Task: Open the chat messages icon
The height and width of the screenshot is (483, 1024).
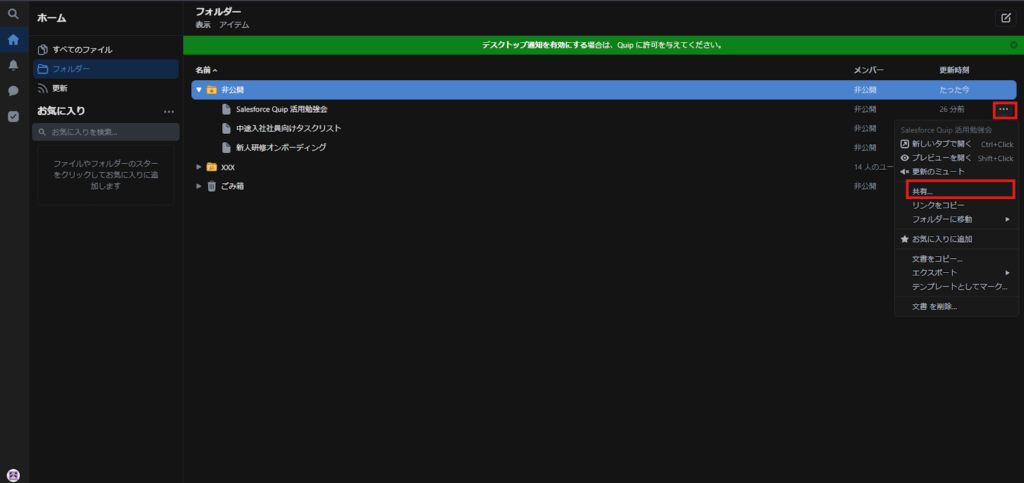Action: (x=13, y=90)
